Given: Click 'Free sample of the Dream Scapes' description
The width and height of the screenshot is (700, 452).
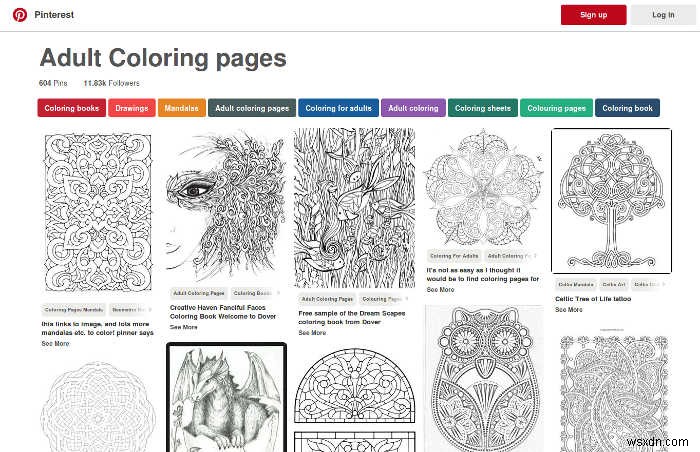Looking at the screenshot, I should coord(352,318).
